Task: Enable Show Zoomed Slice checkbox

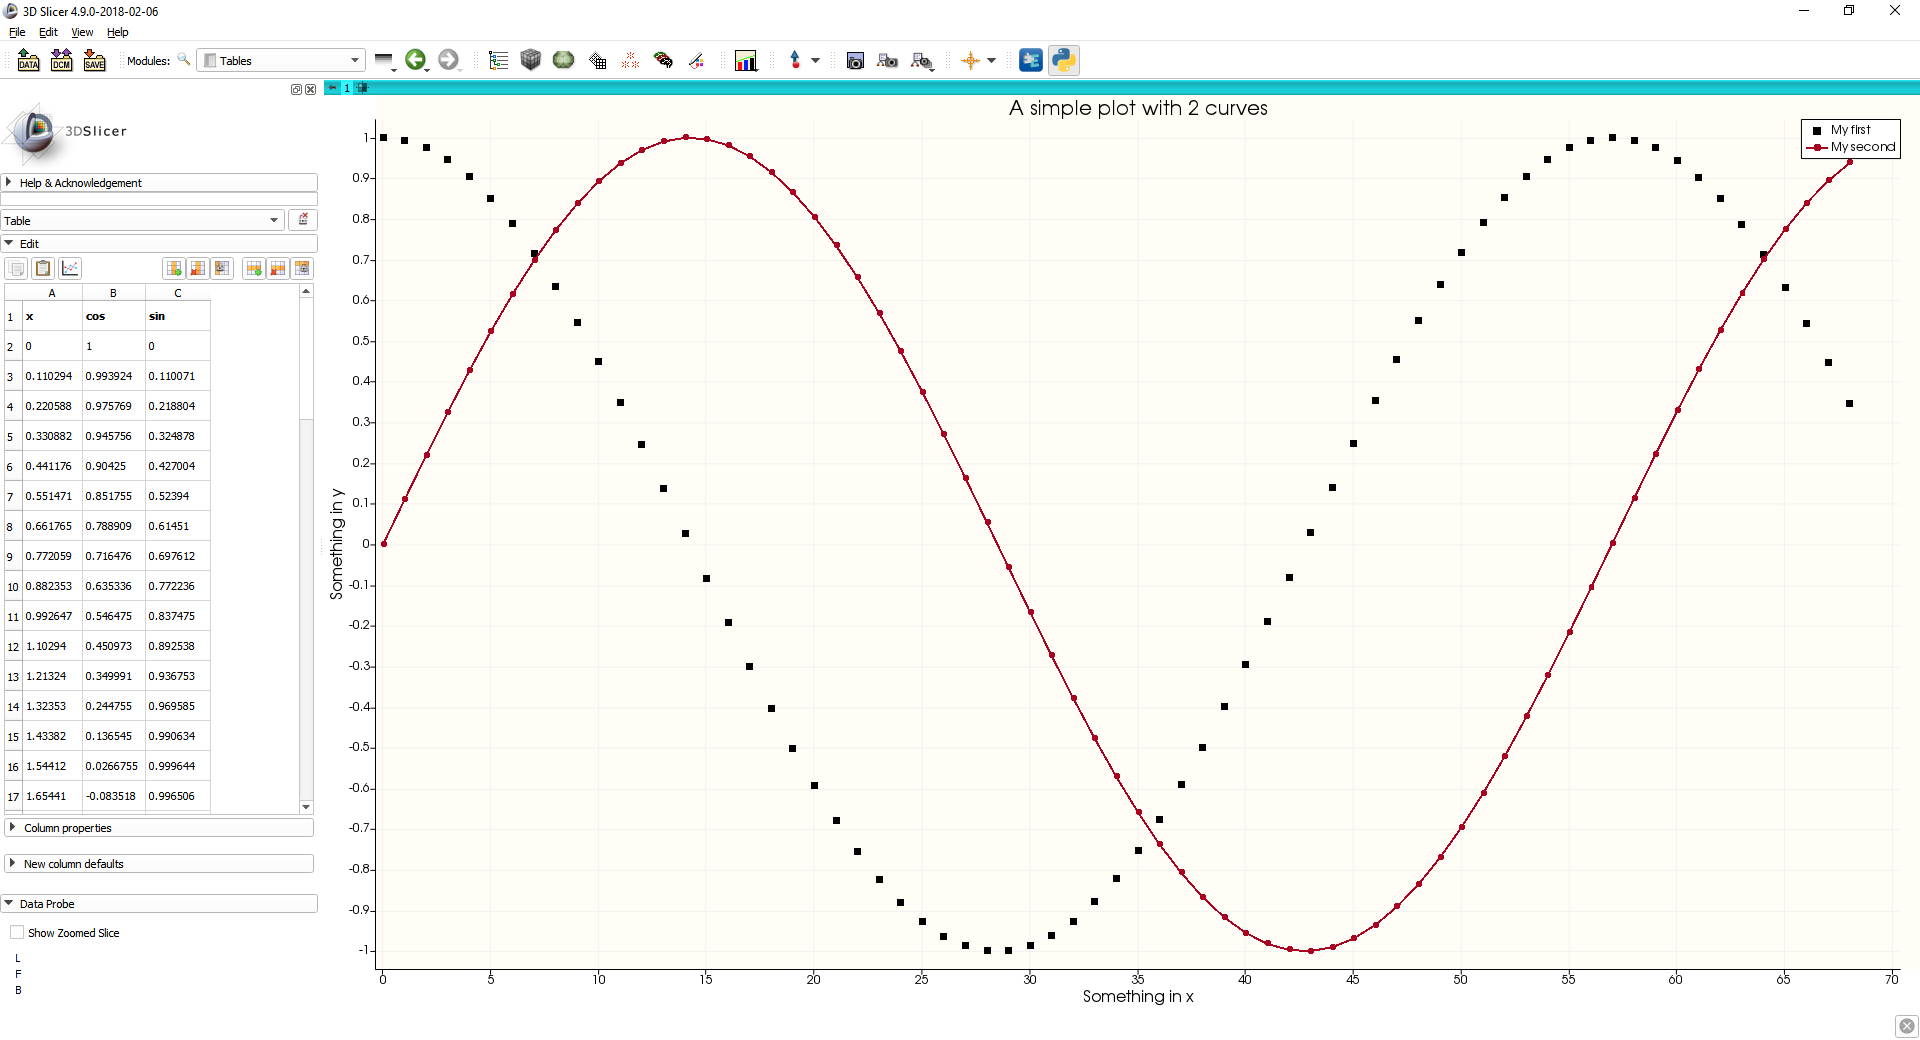Action: point(17,933)
